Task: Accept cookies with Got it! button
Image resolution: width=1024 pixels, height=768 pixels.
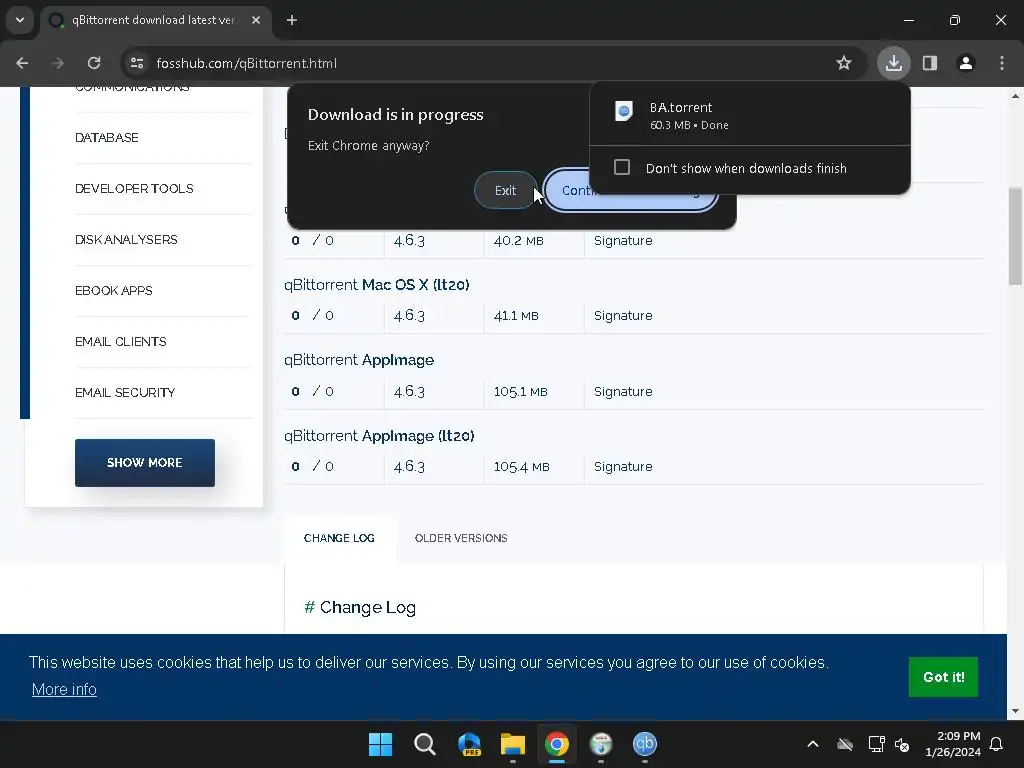Action: point(943,677)
